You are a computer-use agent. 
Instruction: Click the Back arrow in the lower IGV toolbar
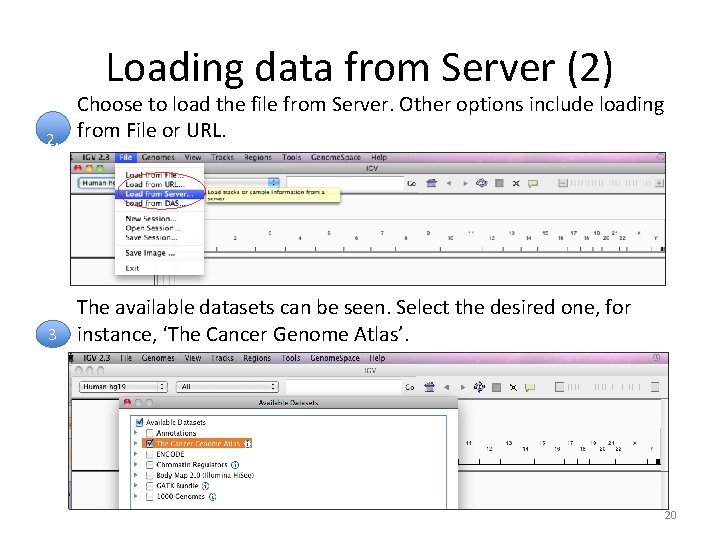coord(446,387)
